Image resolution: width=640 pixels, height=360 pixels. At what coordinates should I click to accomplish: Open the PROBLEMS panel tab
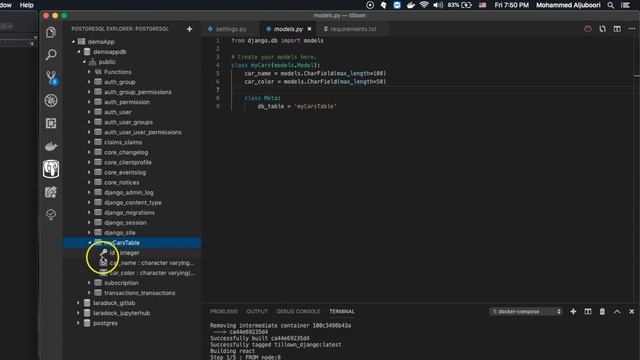[x=224, y=311]
